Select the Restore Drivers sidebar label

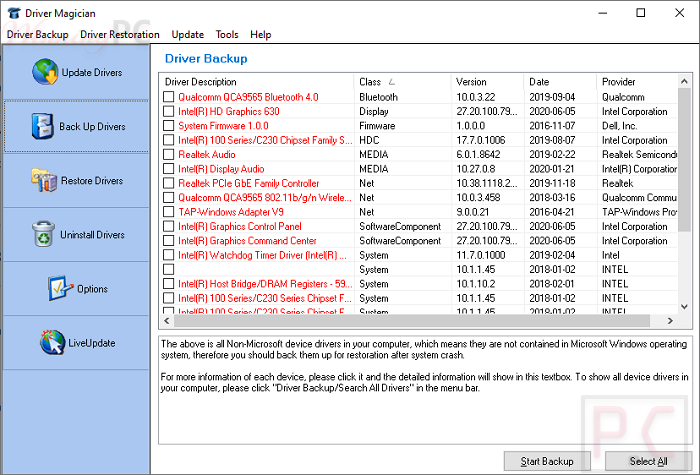pyautogui.click(x=92, y=181)
